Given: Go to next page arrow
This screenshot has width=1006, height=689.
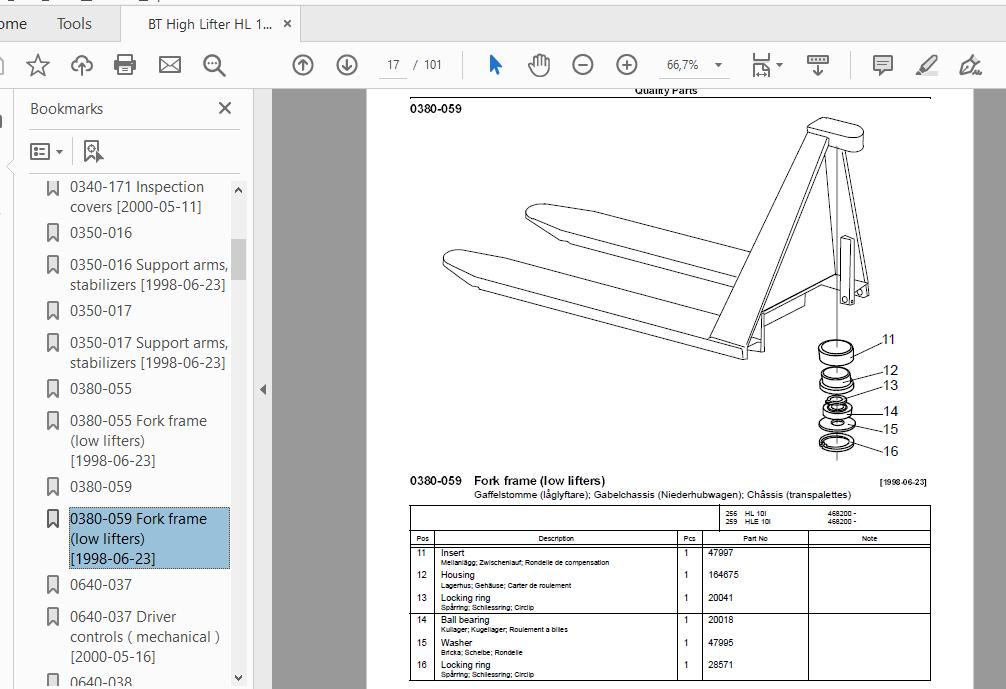Looking at the screenshot, I should click(x=347, y=65).
